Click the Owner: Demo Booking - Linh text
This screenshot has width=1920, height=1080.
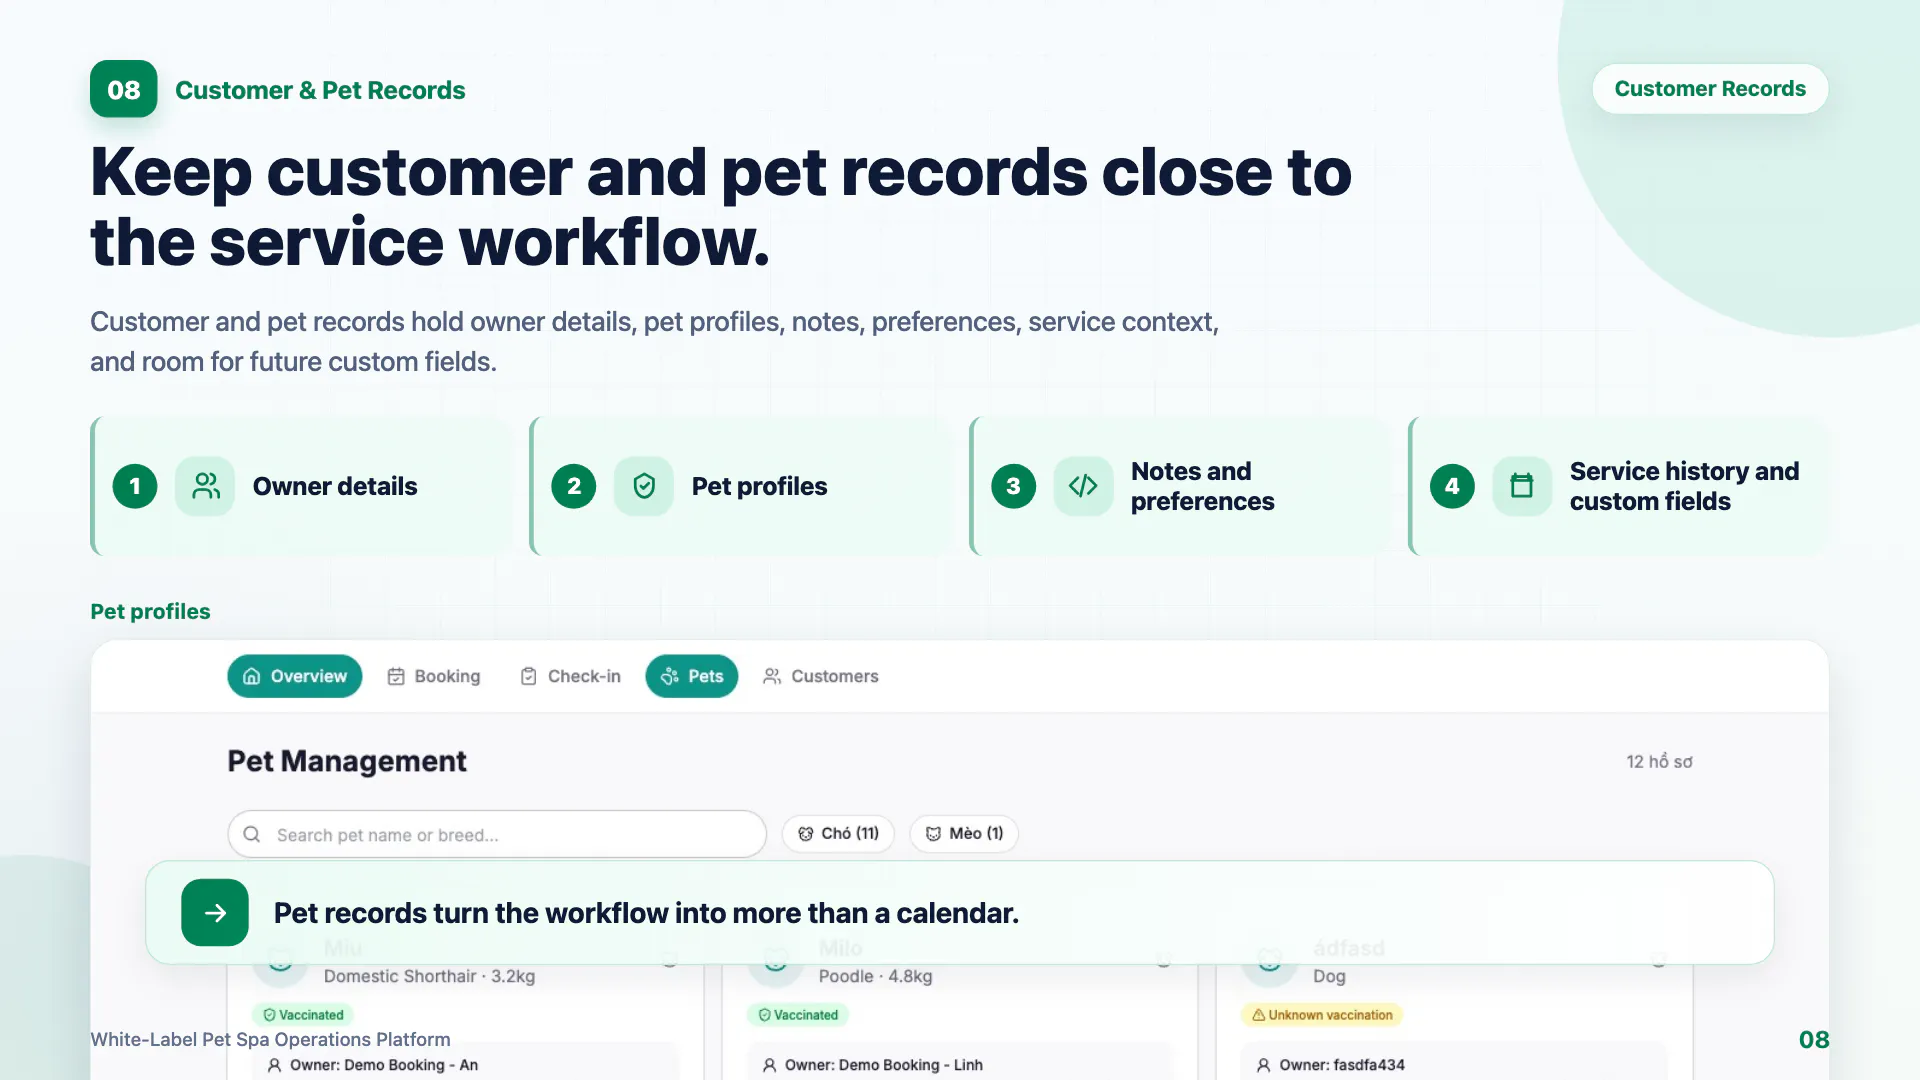[884, 1065]
